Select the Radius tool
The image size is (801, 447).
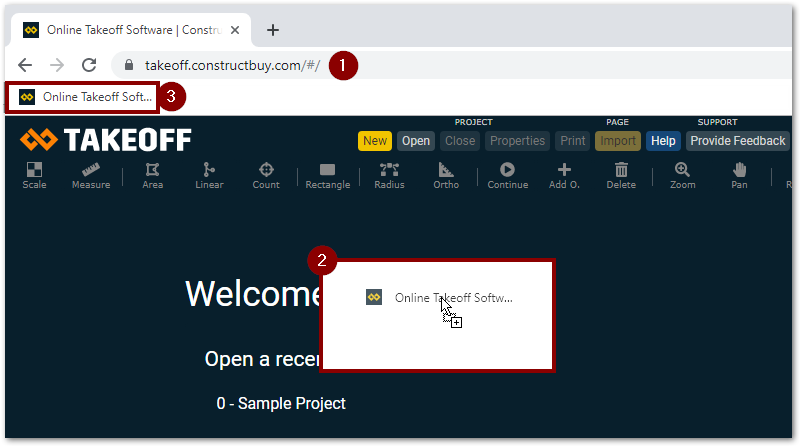pos(389,170)
